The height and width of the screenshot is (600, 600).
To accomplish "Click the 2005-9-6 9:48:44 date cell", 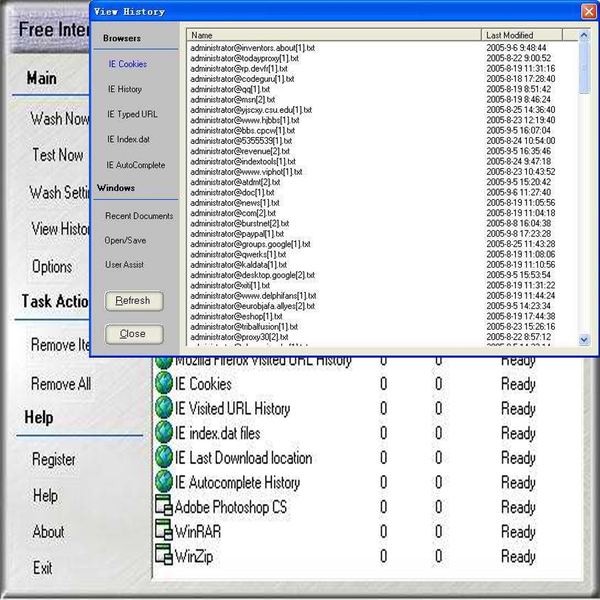I will [x=516, y=48].
